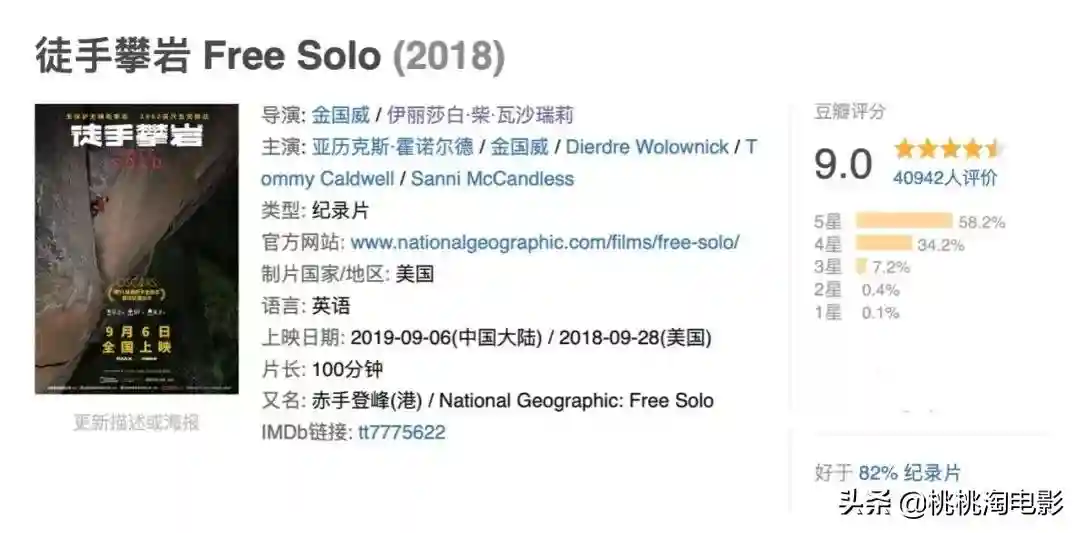Image resolution: width=1080 pixels, height=533 pixels.
Task: Open the 更新描述或海报 link
Action: click(x=136, y=422)
